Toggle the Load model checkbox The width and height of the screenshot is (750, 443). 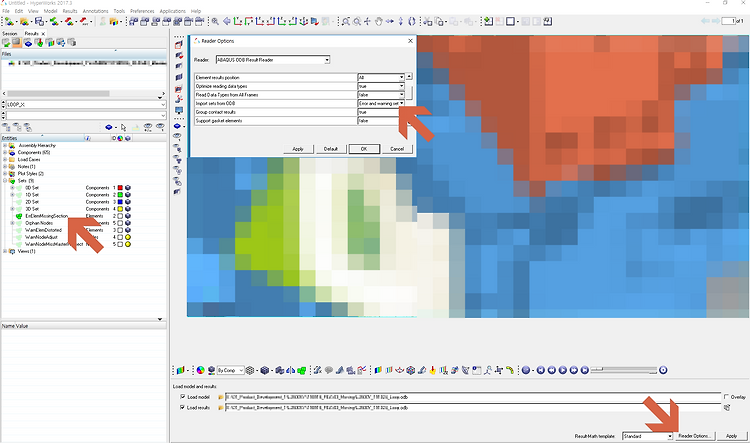[183, 397]
